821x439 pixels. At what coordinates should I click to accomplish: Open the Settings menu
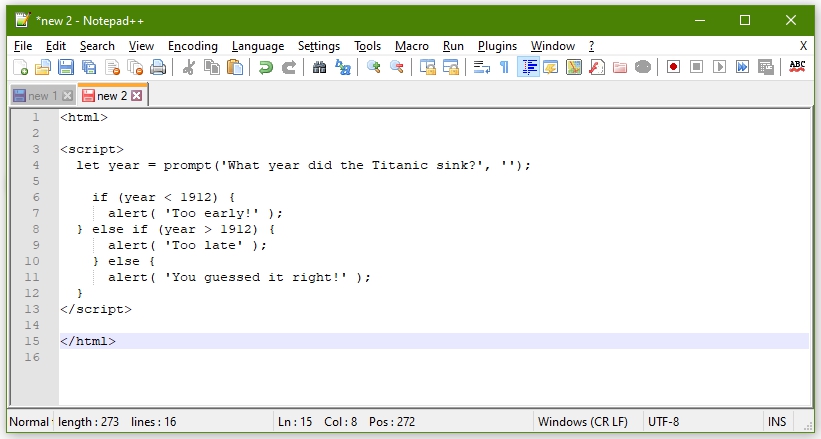click(318, 46)
